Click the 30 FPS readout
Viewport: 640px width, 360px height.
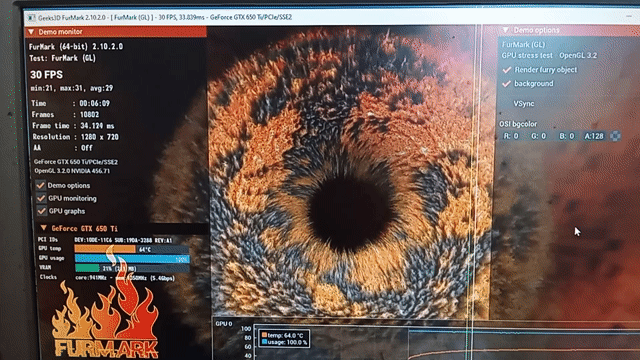[x=47, y=75]
